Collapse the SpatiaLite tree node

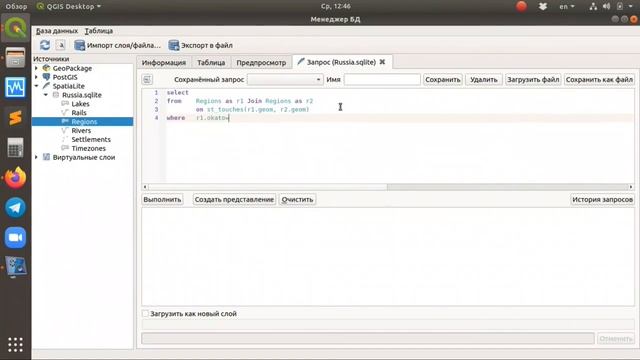pos(36,86)
